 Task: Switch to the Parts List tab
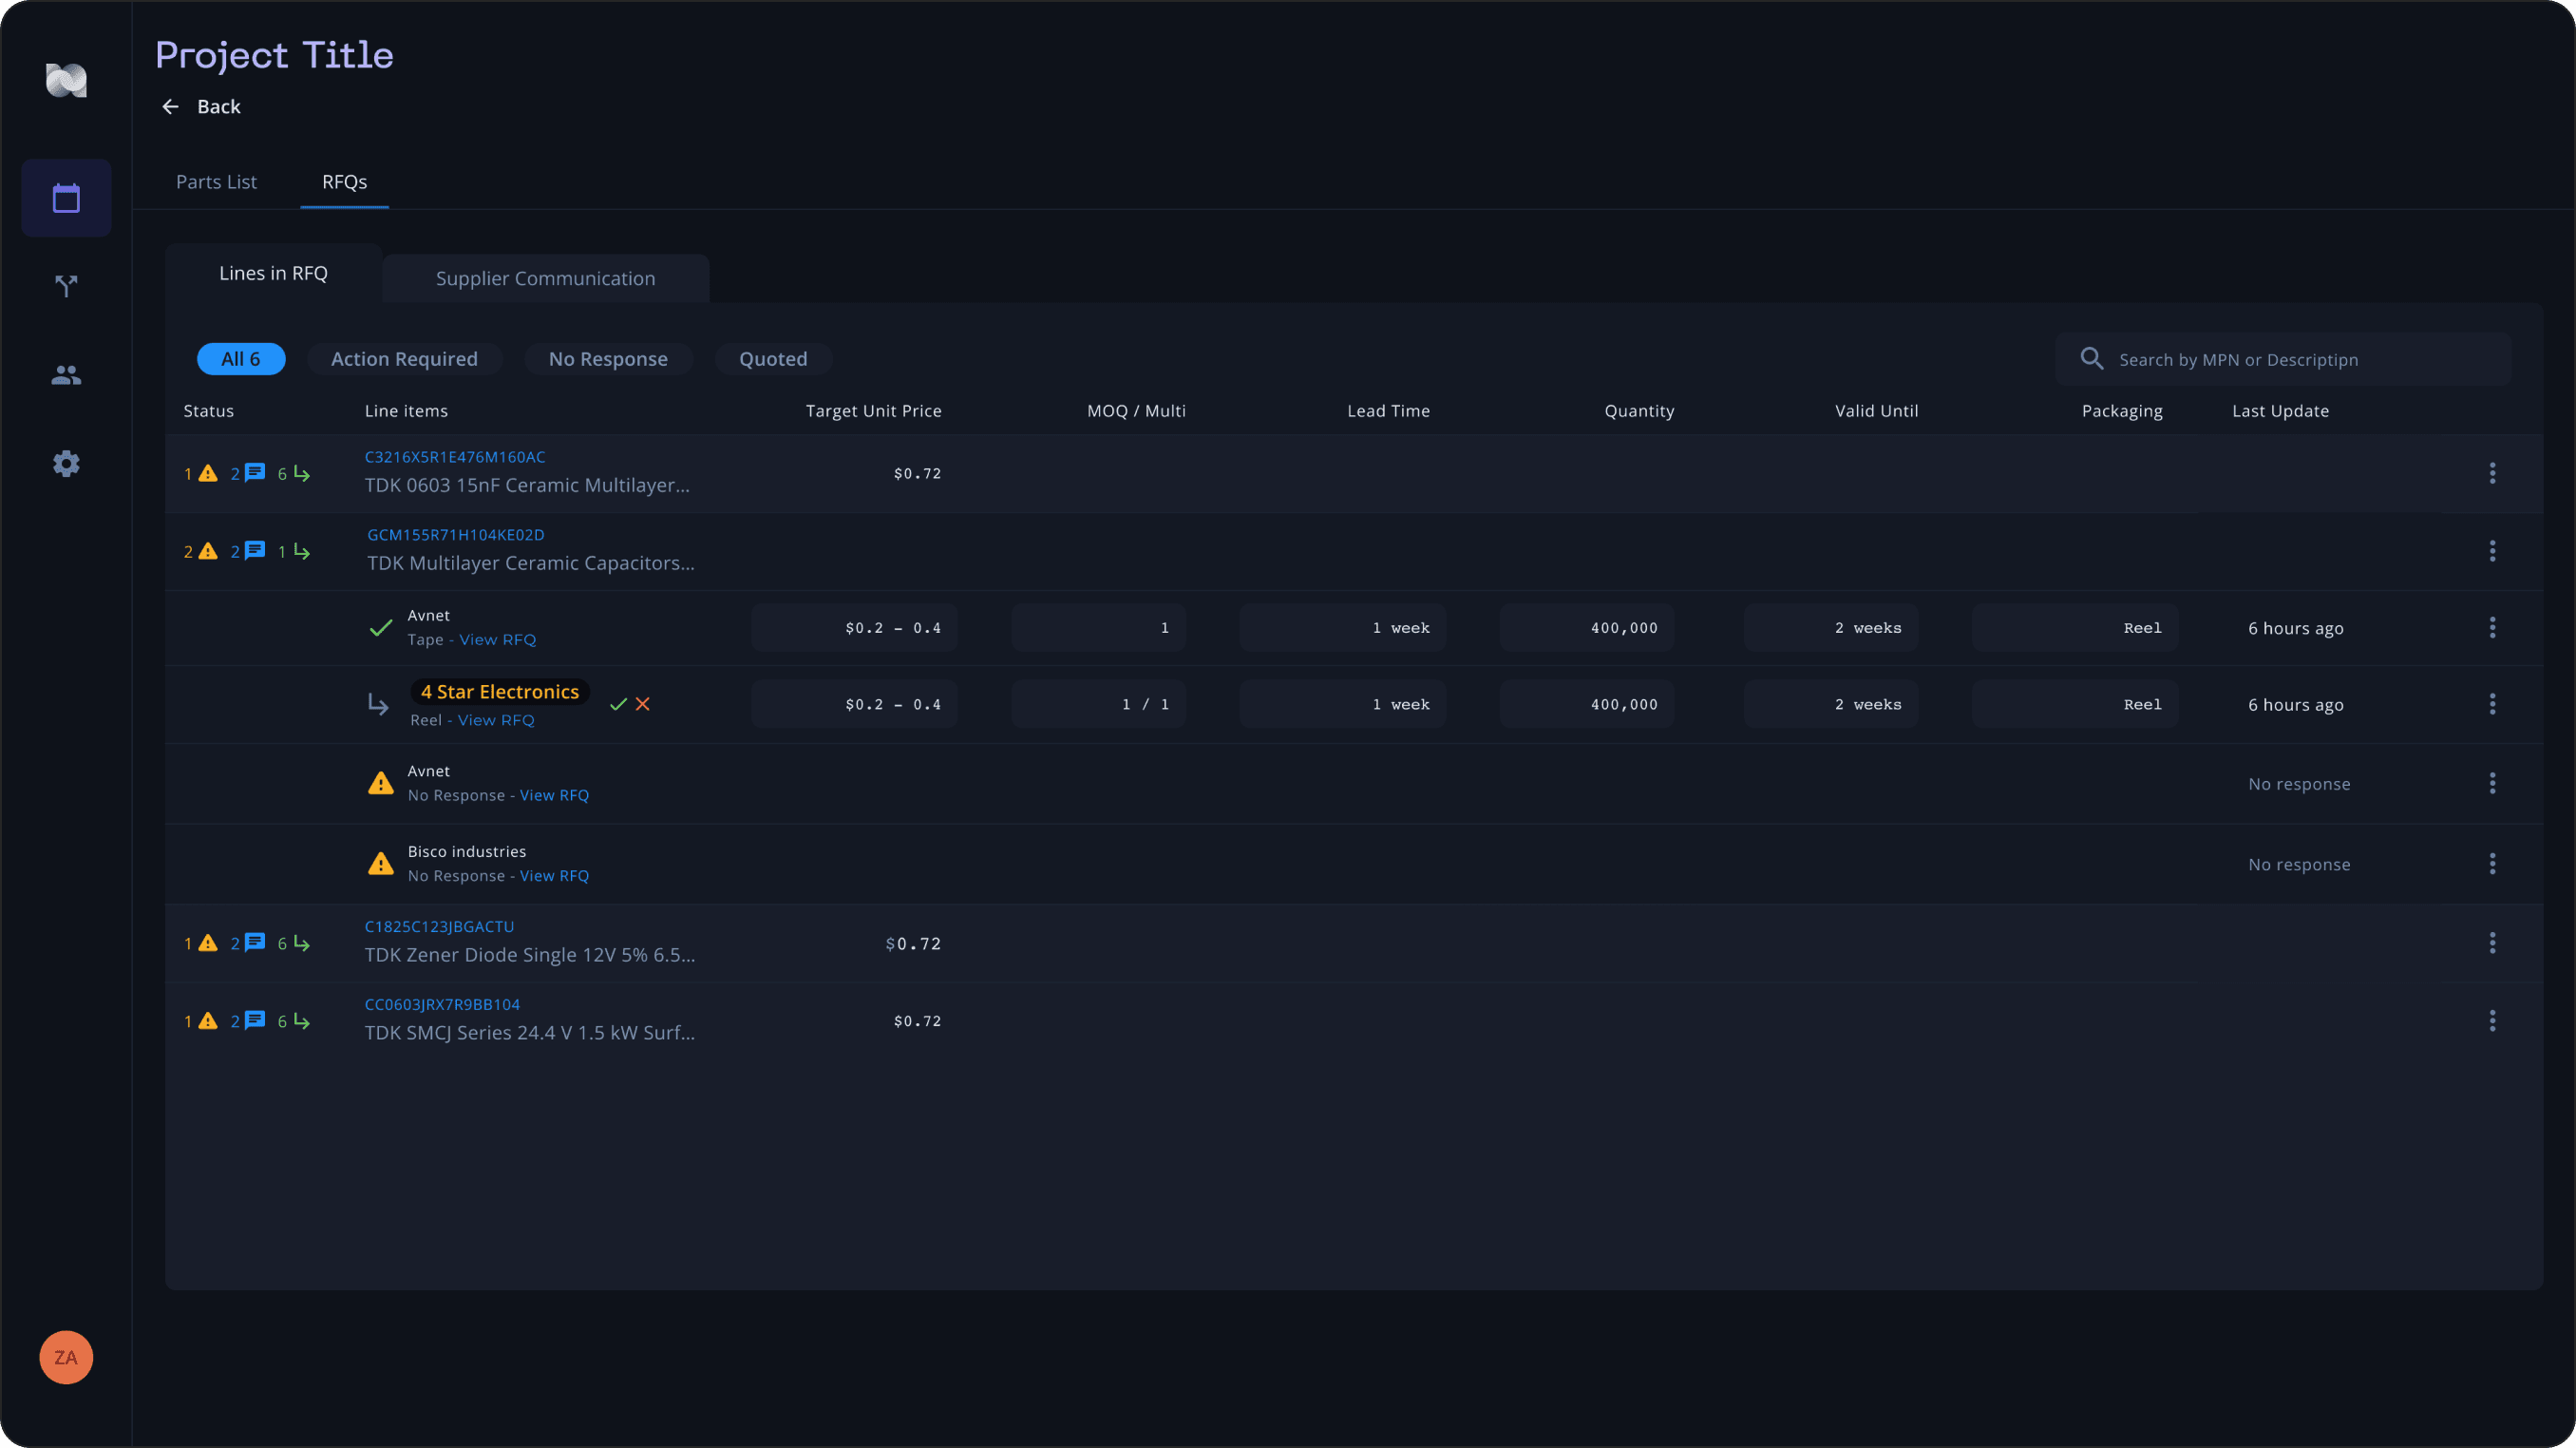click(216, 182)
